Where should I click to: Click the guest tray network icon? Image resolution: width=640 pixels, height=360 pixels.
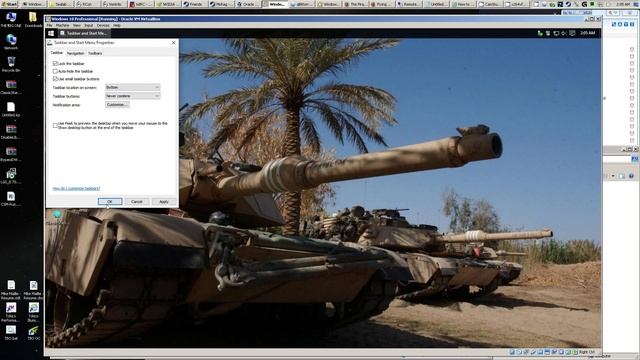(556, 33)
